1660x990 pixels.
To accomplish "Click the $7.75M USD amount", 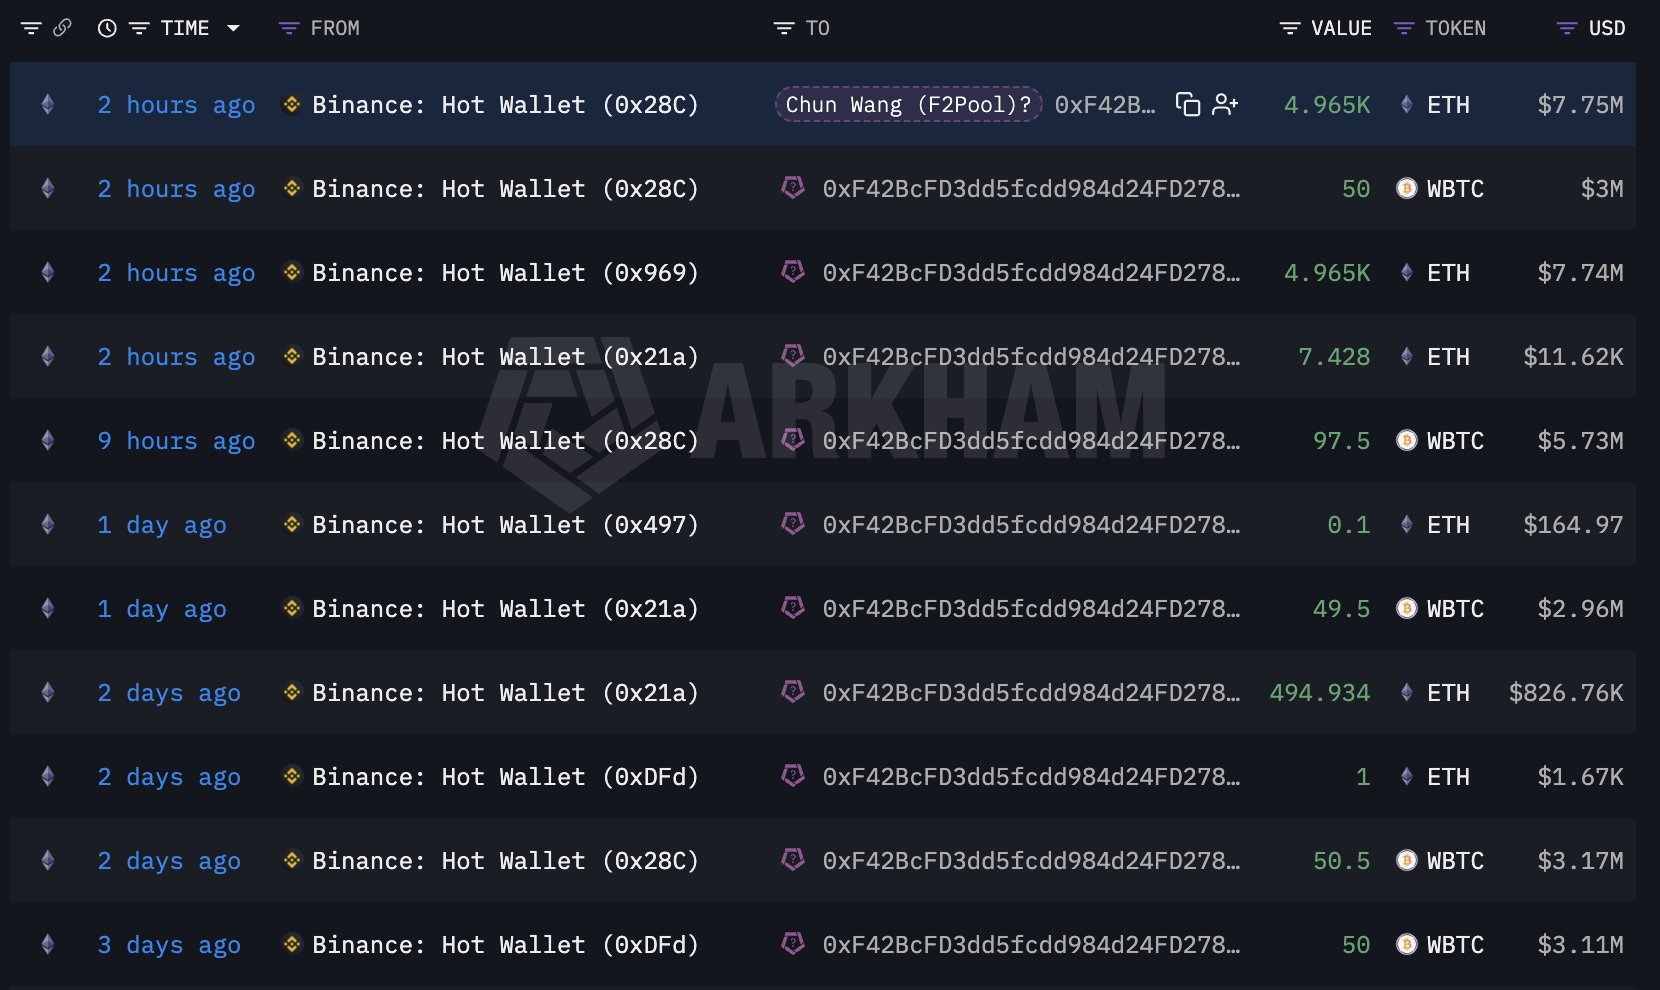I will [1580, 105].
